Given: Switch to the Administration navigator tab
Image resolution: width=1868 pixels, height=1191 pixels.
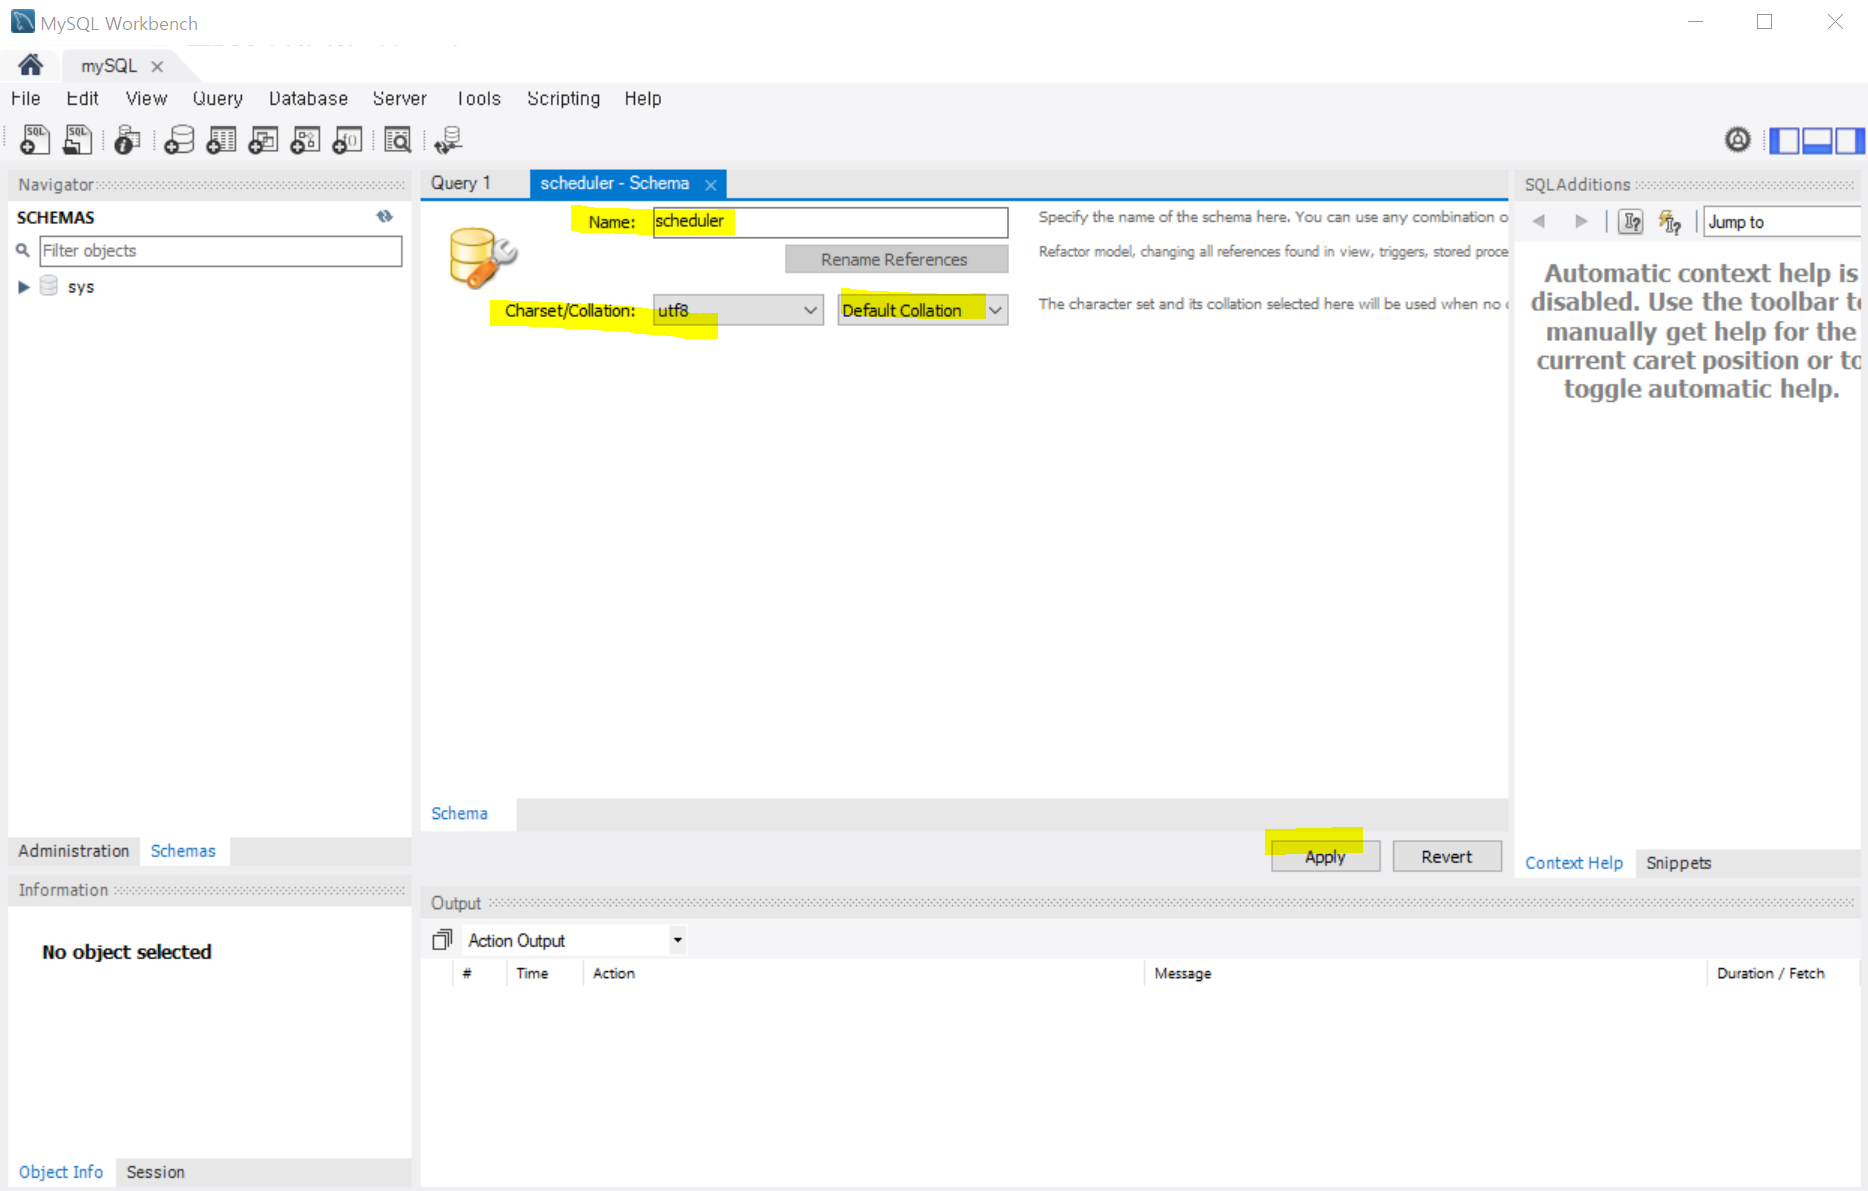Looking at the screenshot, I should coord(74,851).
